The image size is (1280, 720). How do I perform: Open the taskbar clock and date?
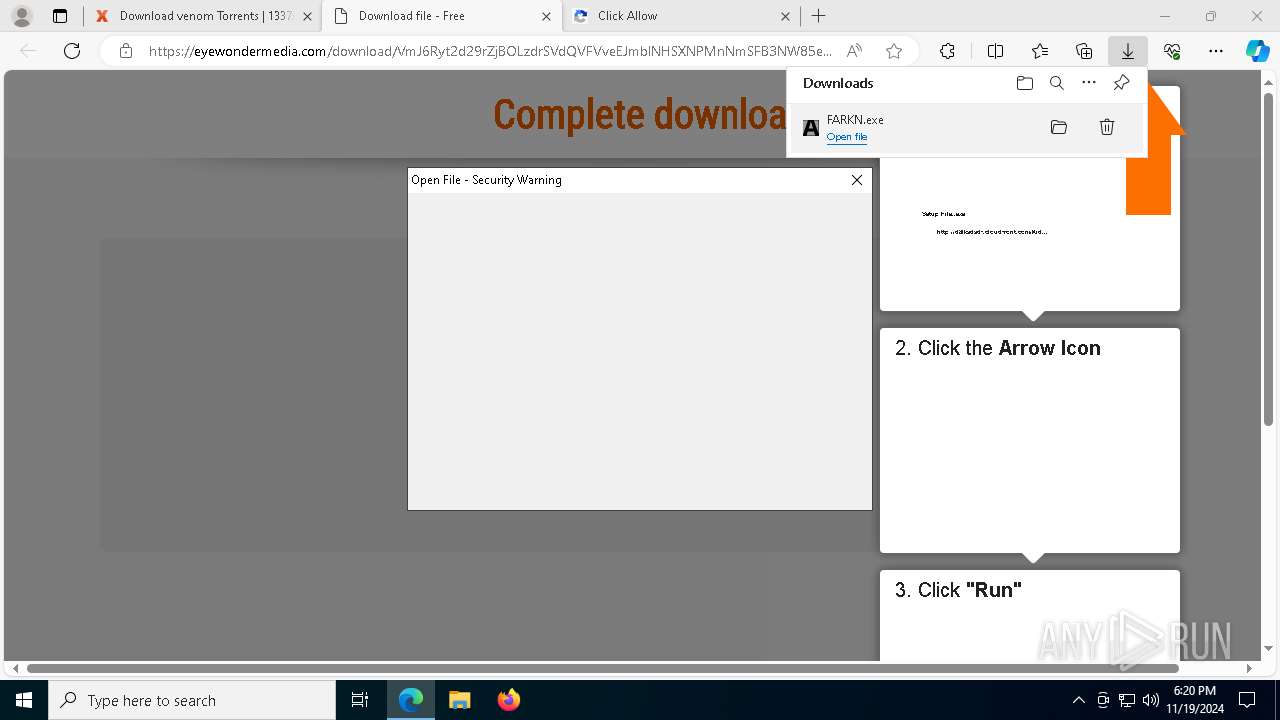1195,700
